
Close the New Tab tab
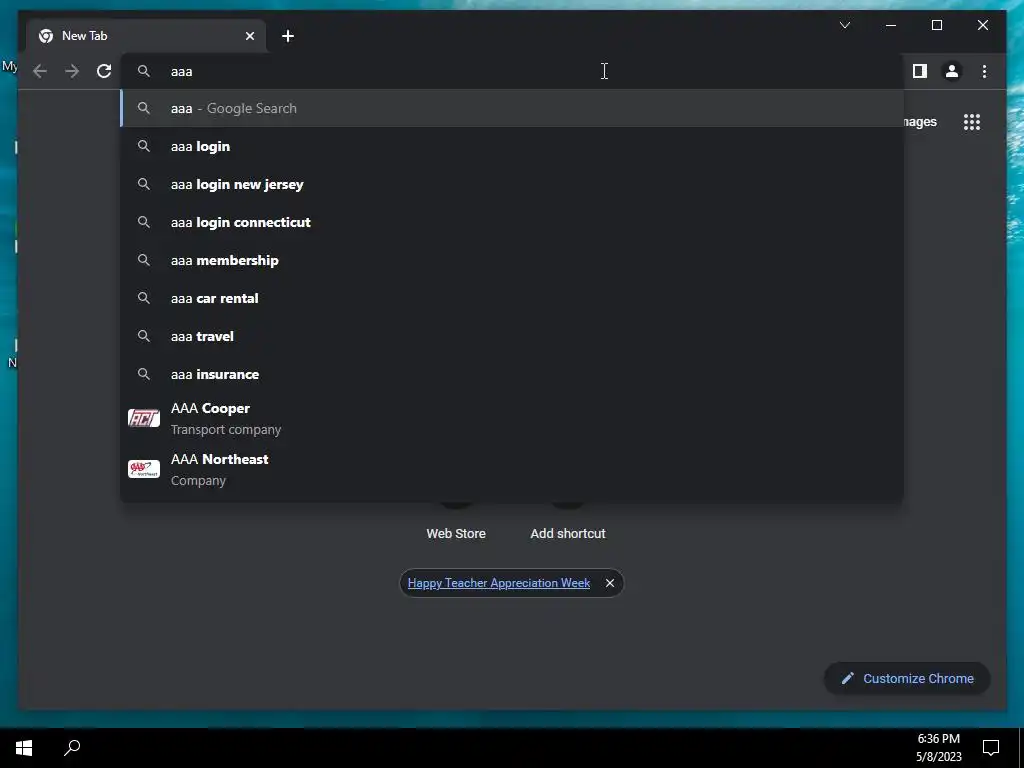pyautogui.click(x=249, y=36)
